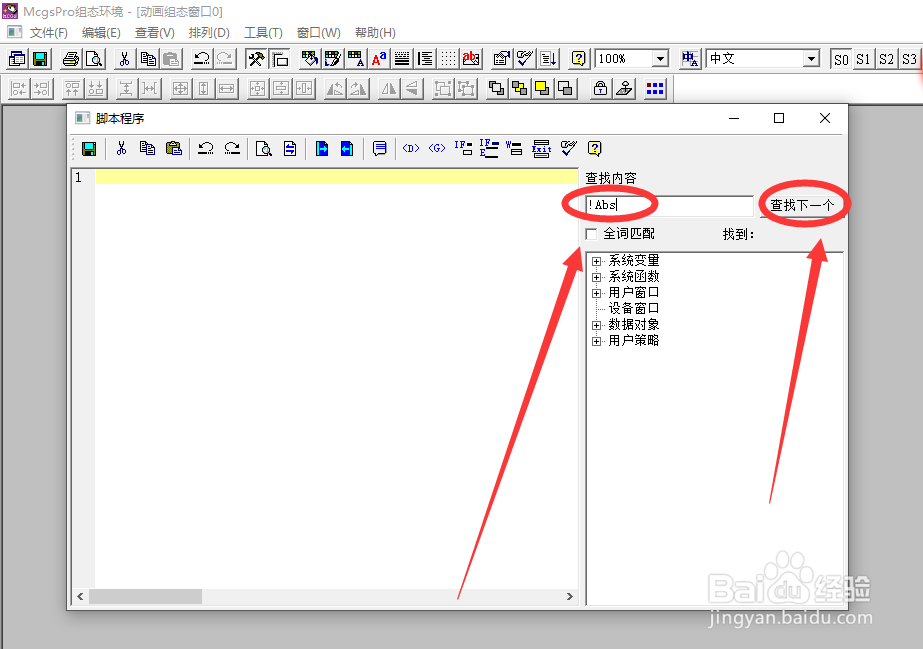The image size is (923, 649).
Task: Toggle the S0 state button
Action: [841, 59]
